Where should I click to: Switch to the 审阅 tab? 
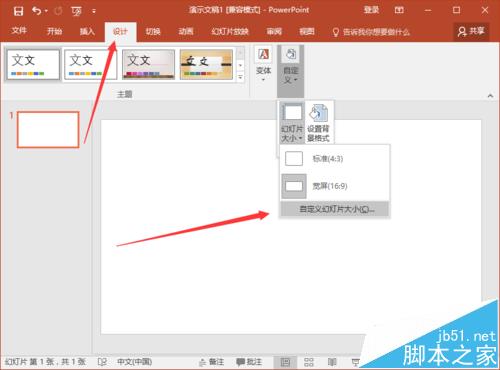point(274,31)
